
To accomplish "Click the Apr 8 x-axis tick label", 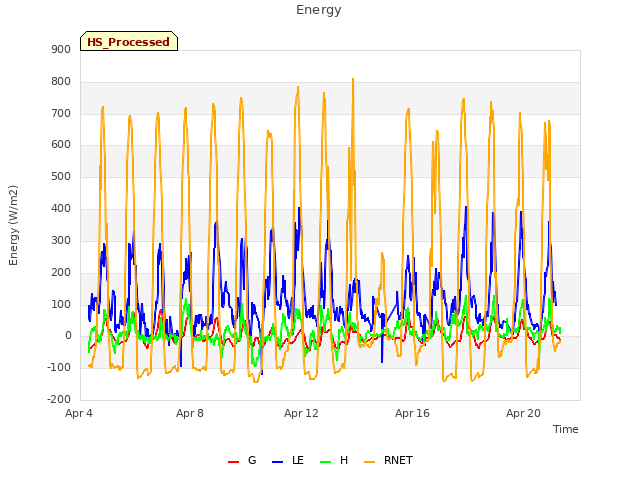I will click(x=190, y=413).
